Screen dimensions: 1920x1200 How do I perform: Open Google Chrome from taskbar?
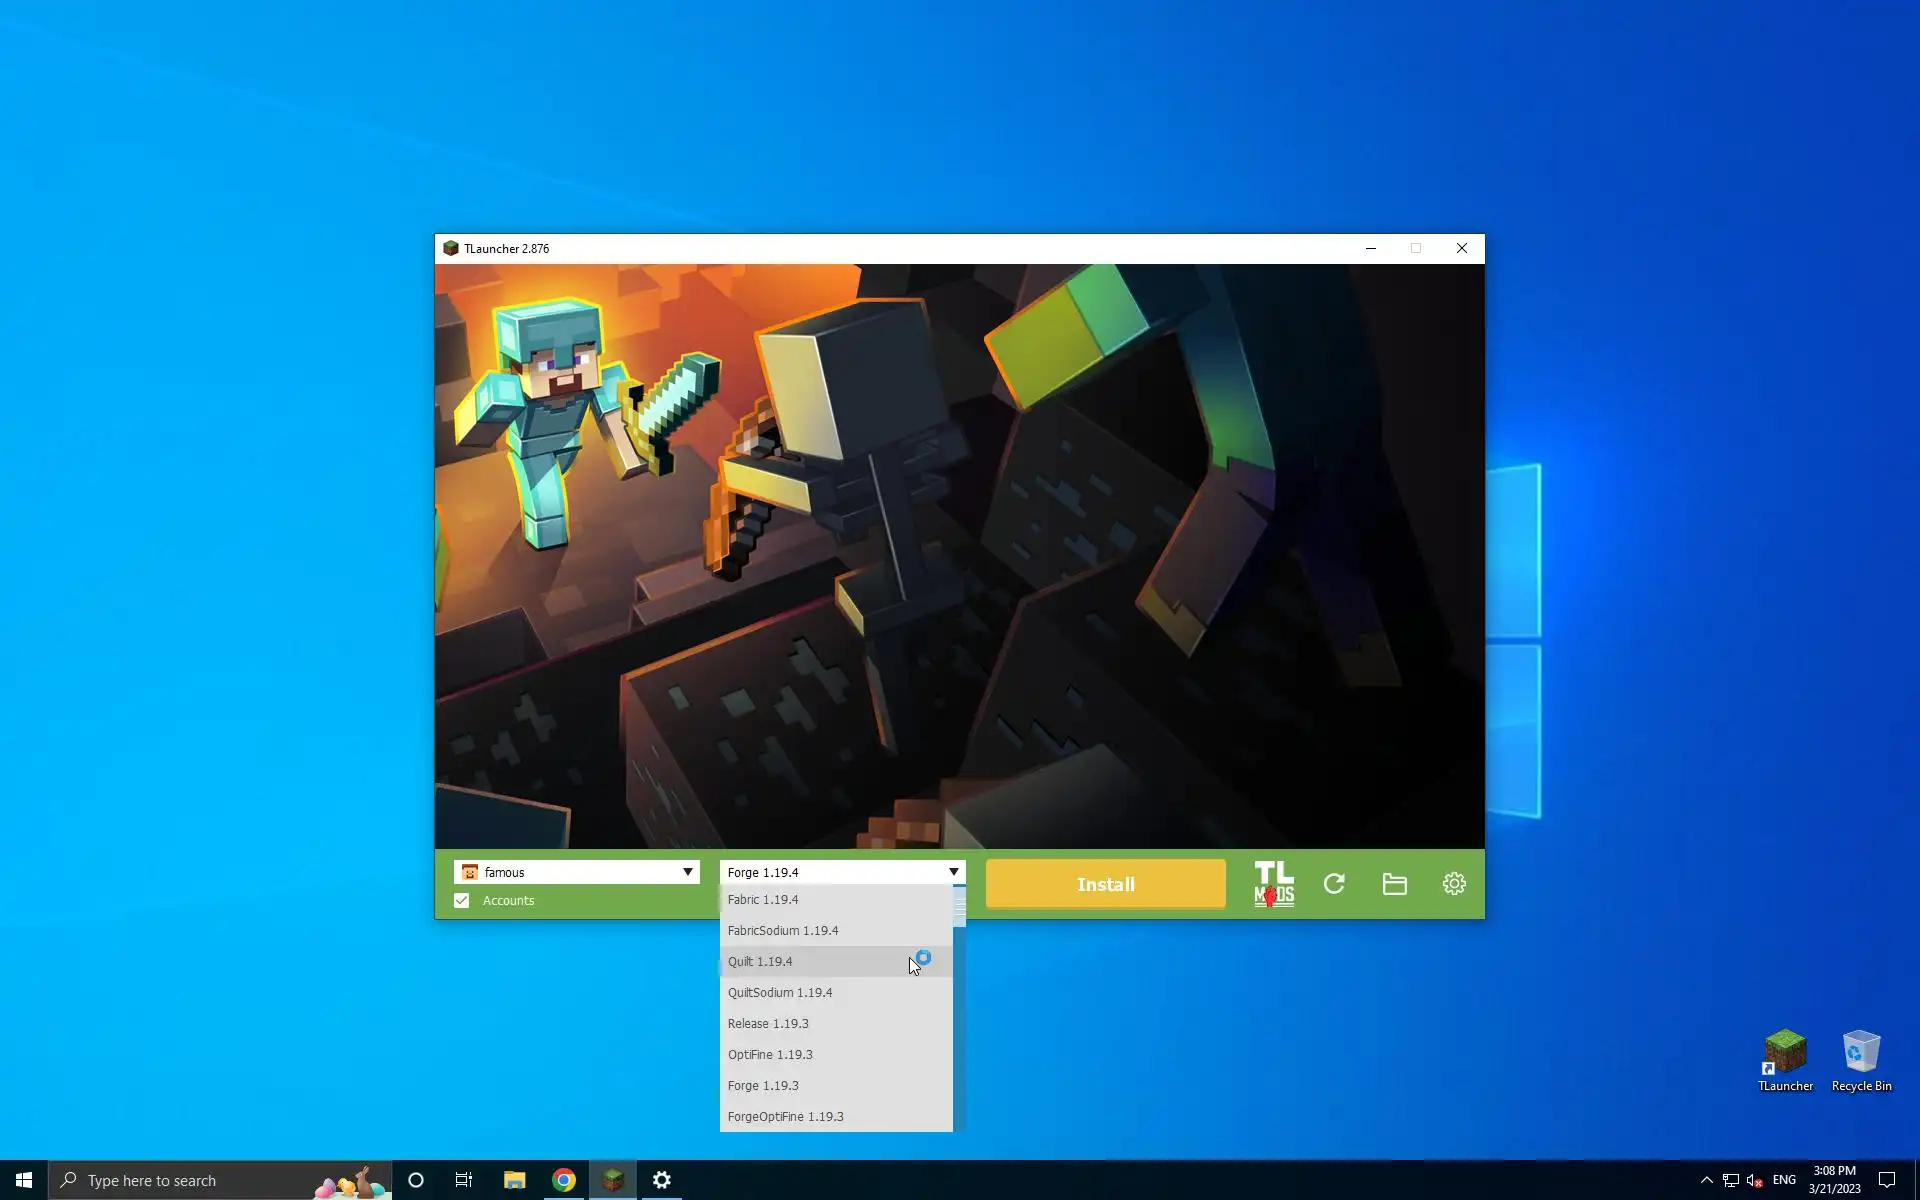tap(564, 1180)
